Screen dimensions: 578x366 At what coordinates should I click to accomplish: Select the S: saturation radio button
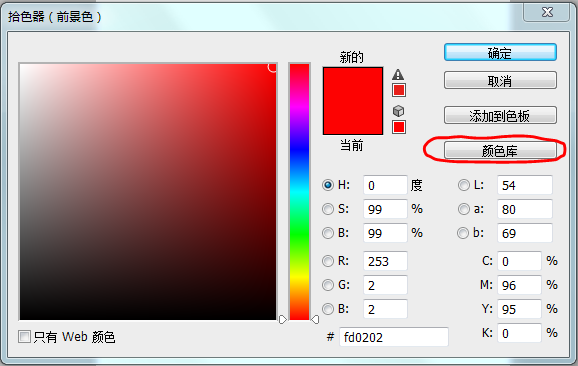tap(327, 209)
